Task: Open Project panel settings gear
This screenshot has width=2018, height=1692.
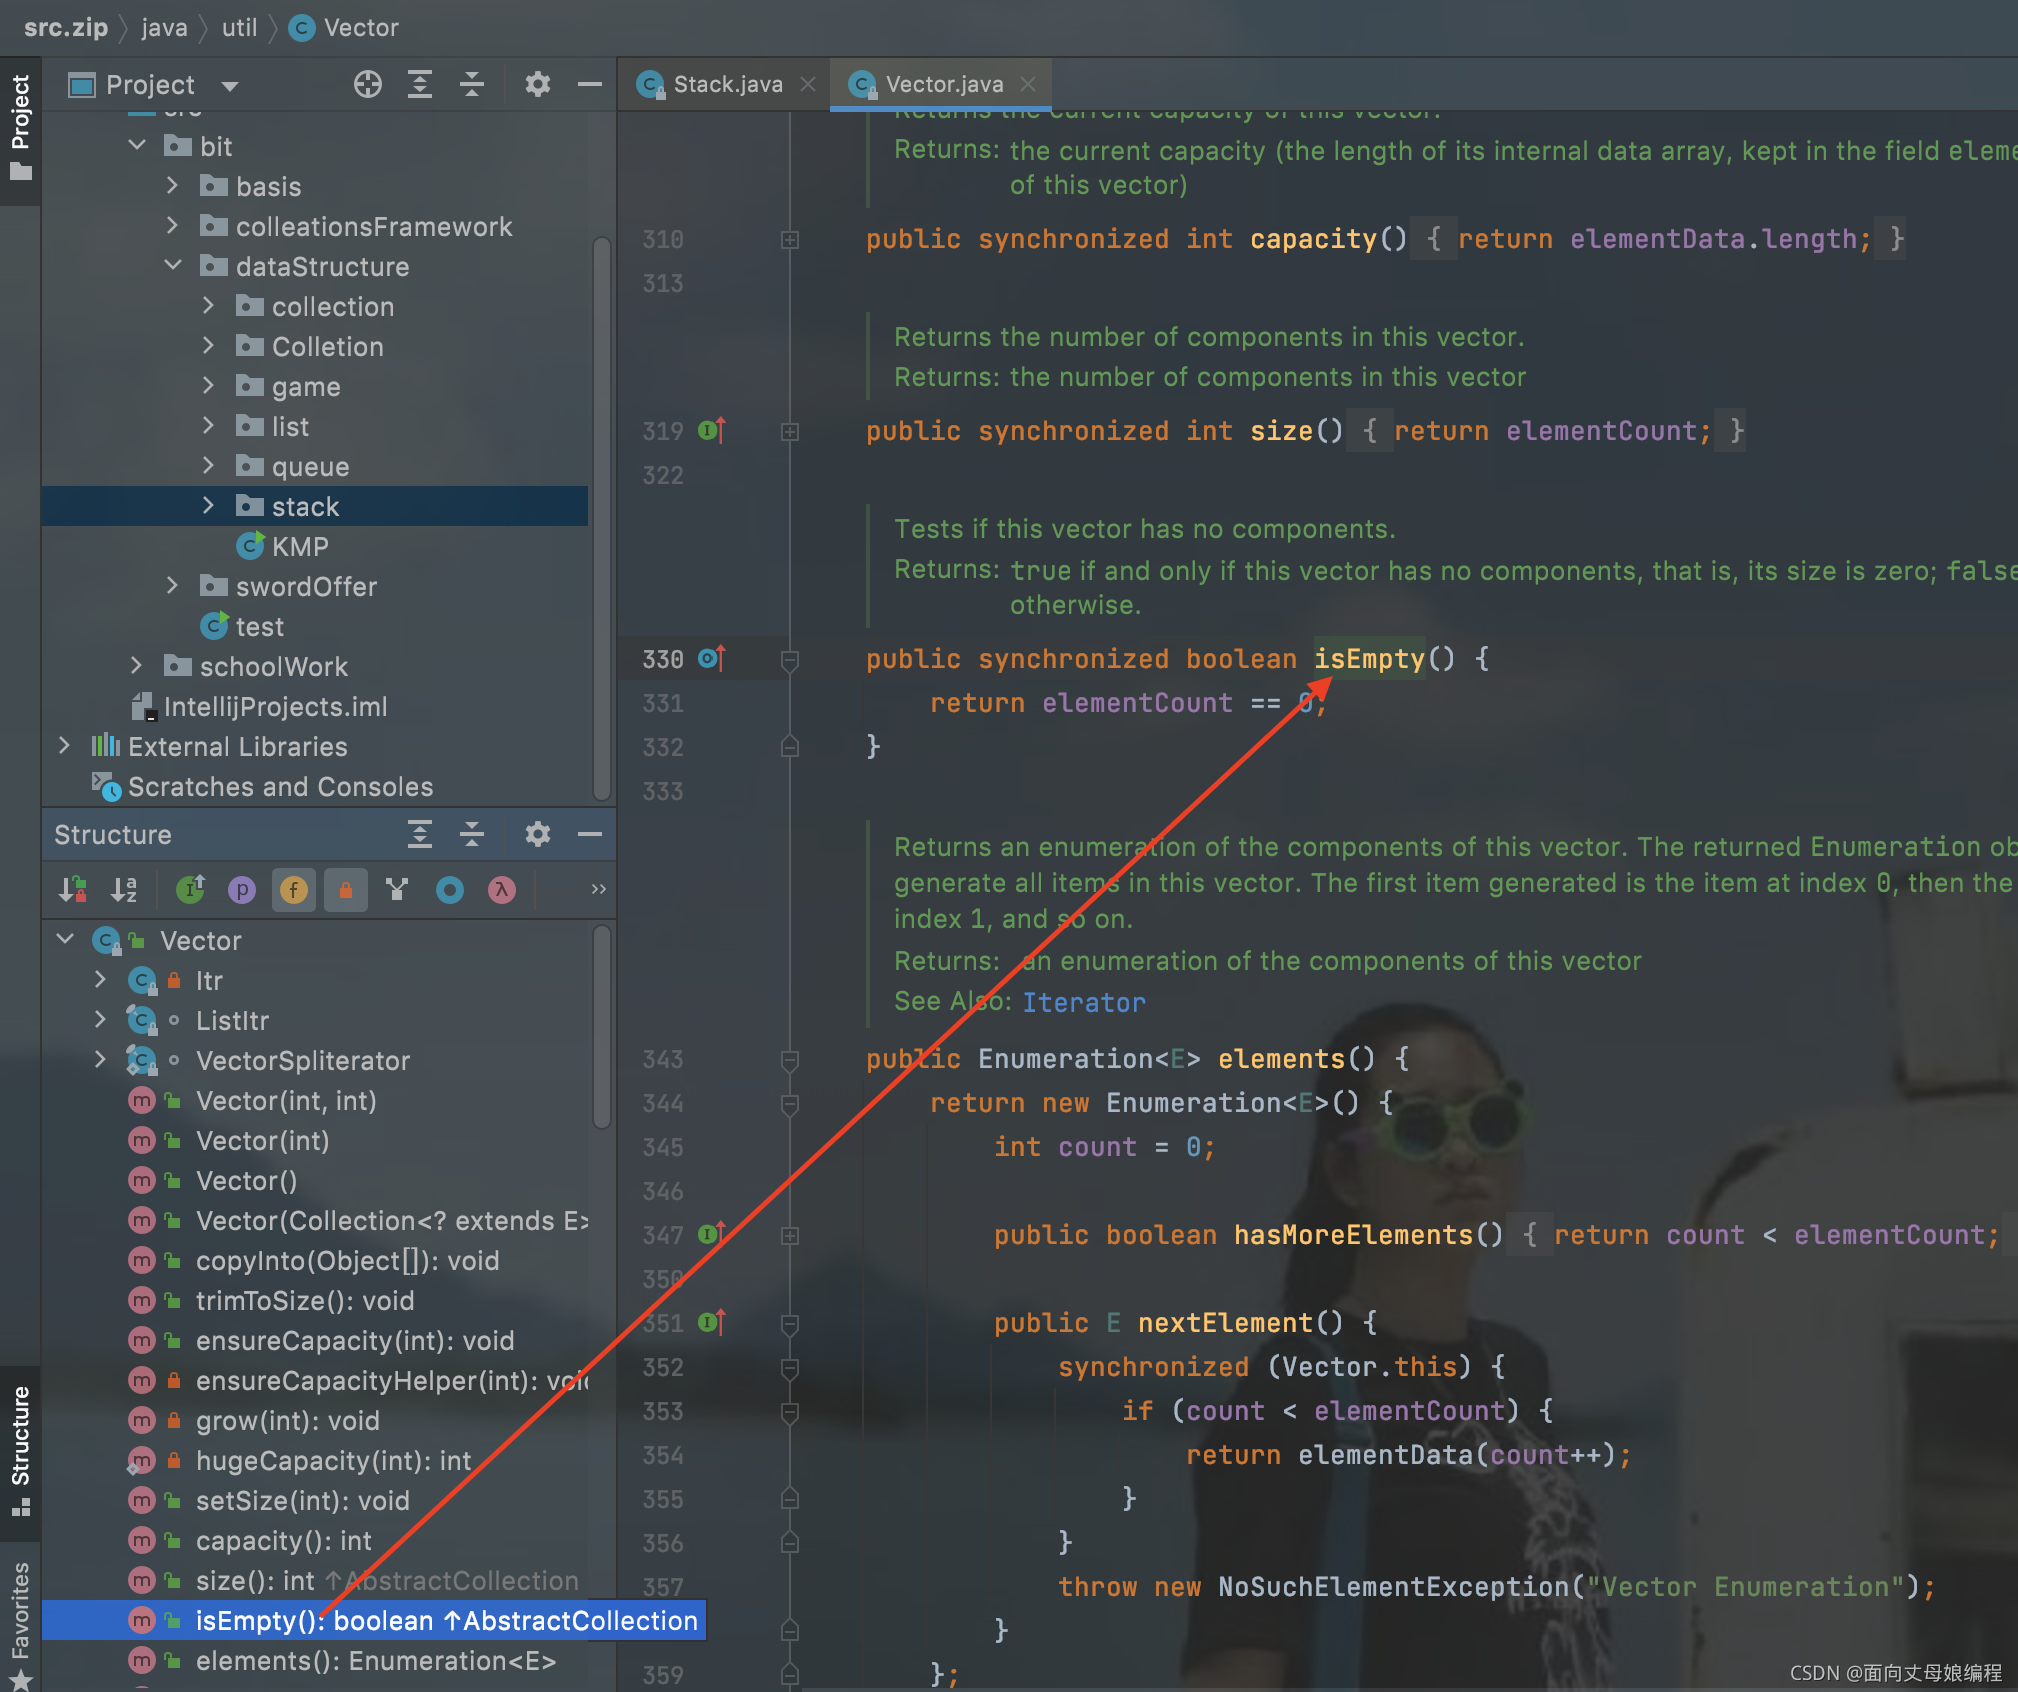Action: click(x=538, y=84)
